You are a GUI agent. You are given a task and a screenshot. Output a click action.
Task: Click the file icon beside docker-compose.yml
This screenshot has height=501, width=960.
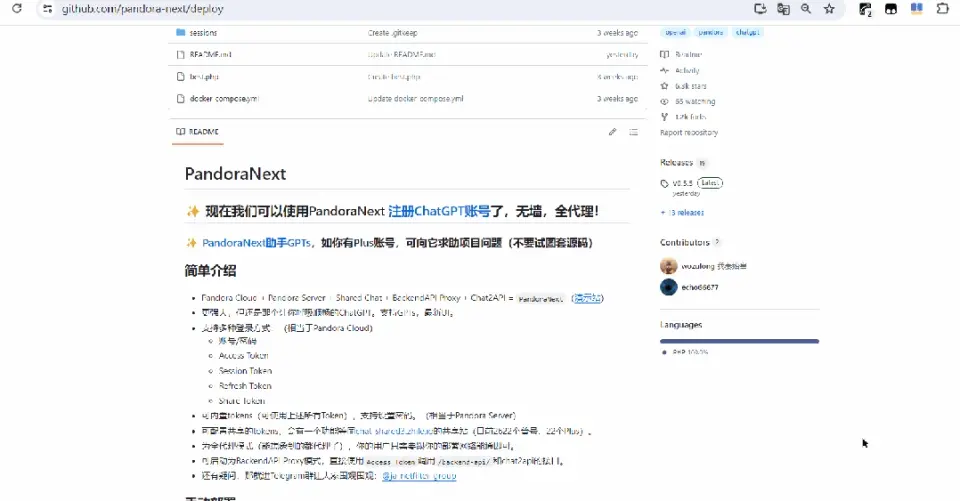tap(180, 99)
